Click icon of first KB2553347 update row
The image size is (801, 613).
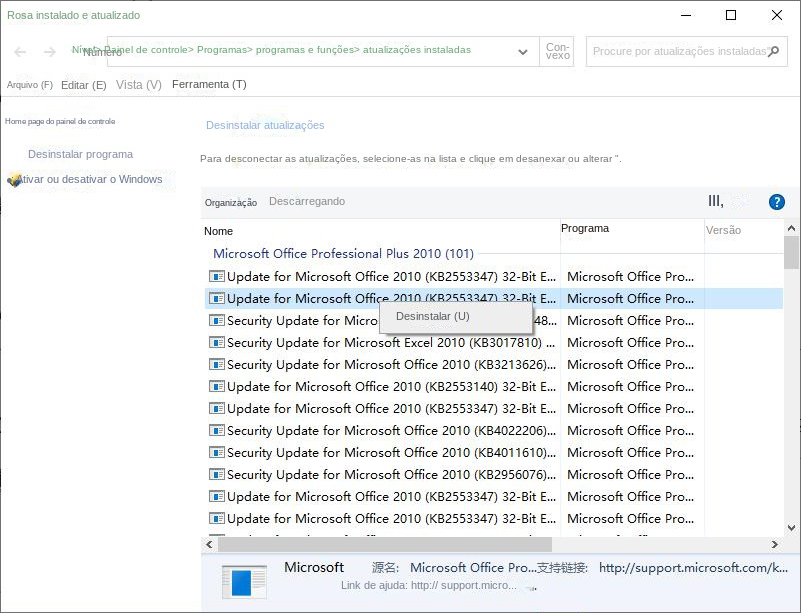pyautogui.click(x=217, y=276)
